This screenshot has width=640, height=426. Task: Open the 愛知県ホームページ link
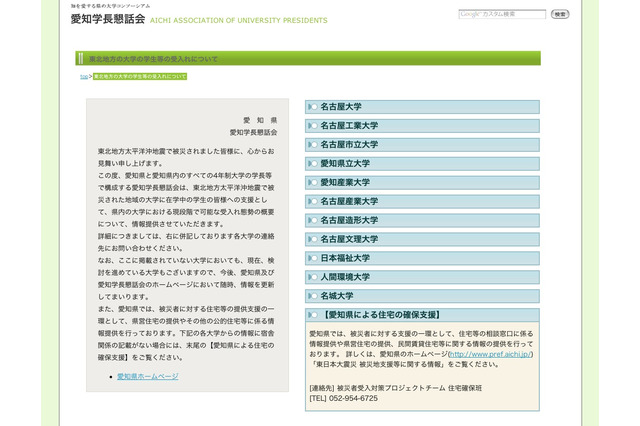point(148,376)
